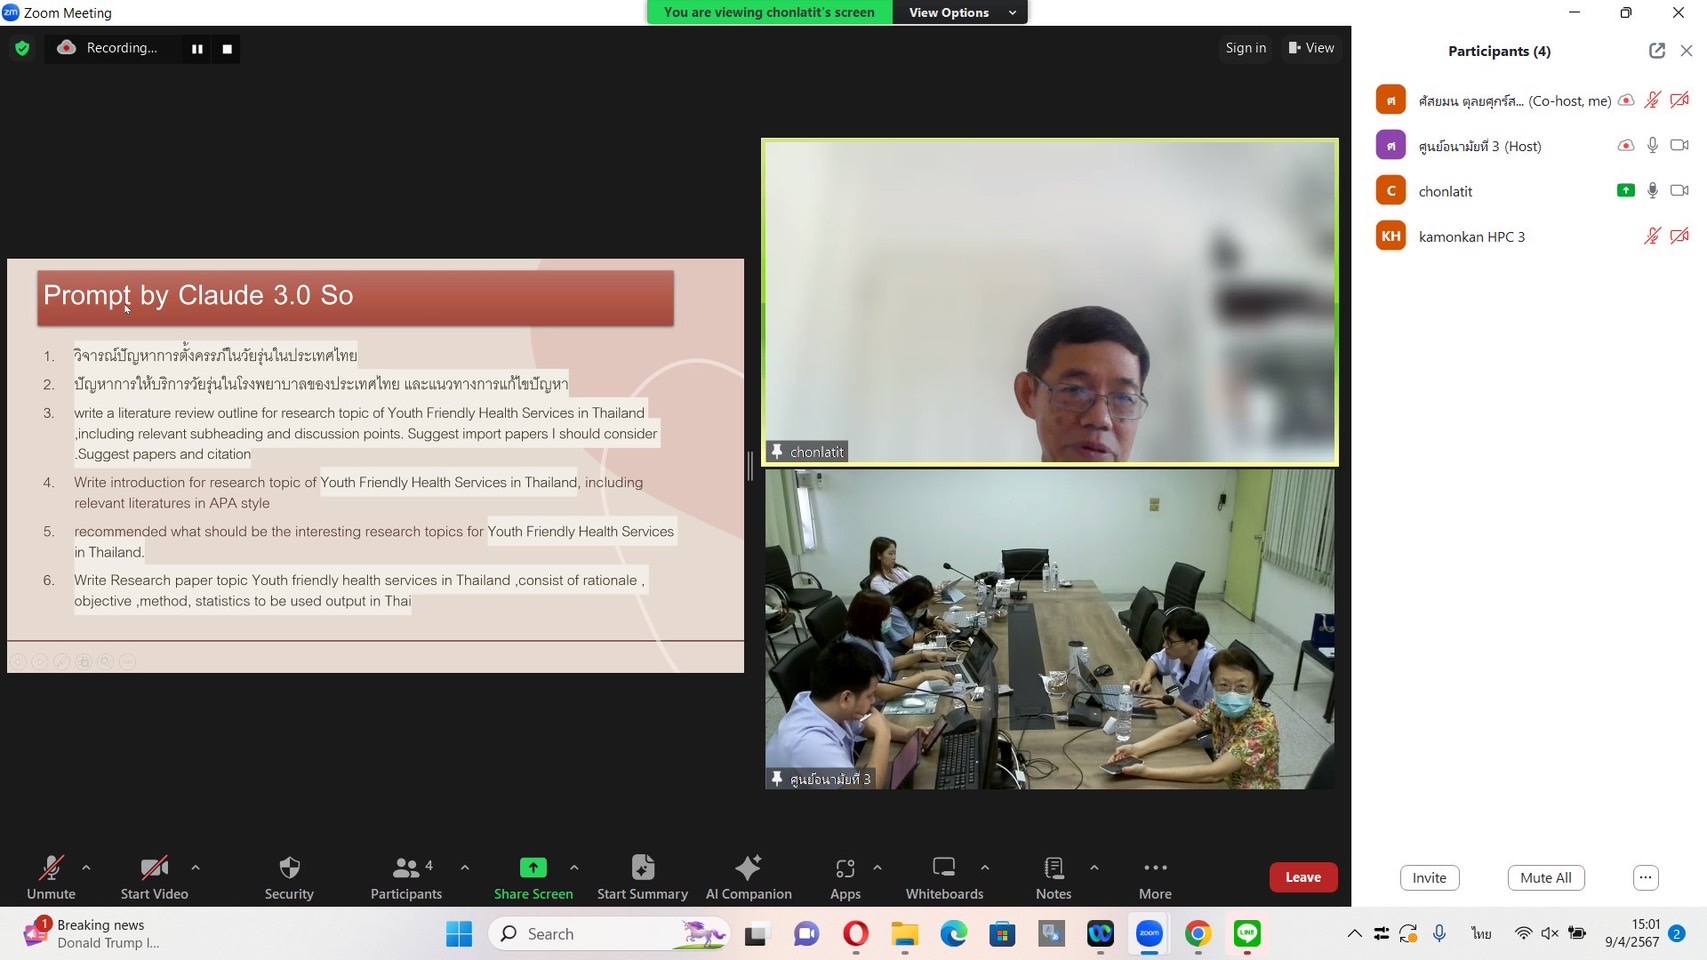Open Microsoft Edge from the taskbar
The width and height of the screenshot is (1707, 960).
pos(953,934)
